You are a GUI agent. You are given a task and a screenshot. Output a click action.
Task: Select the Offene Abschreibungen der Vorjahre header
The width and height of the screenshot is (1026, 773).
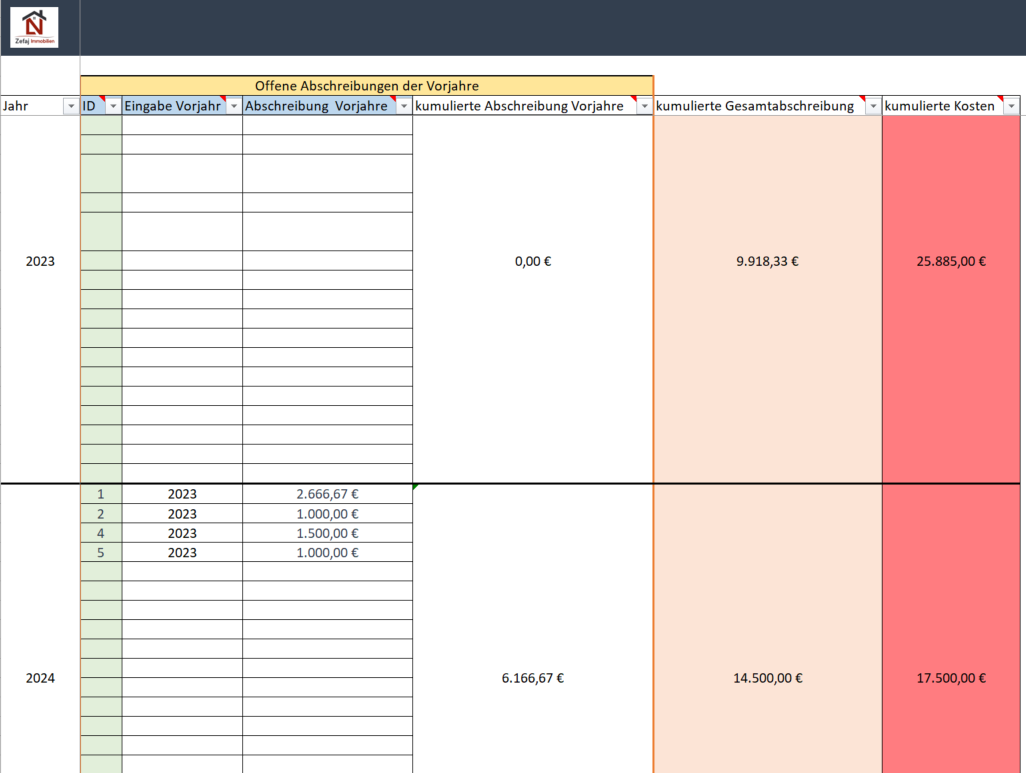(366, 86)
